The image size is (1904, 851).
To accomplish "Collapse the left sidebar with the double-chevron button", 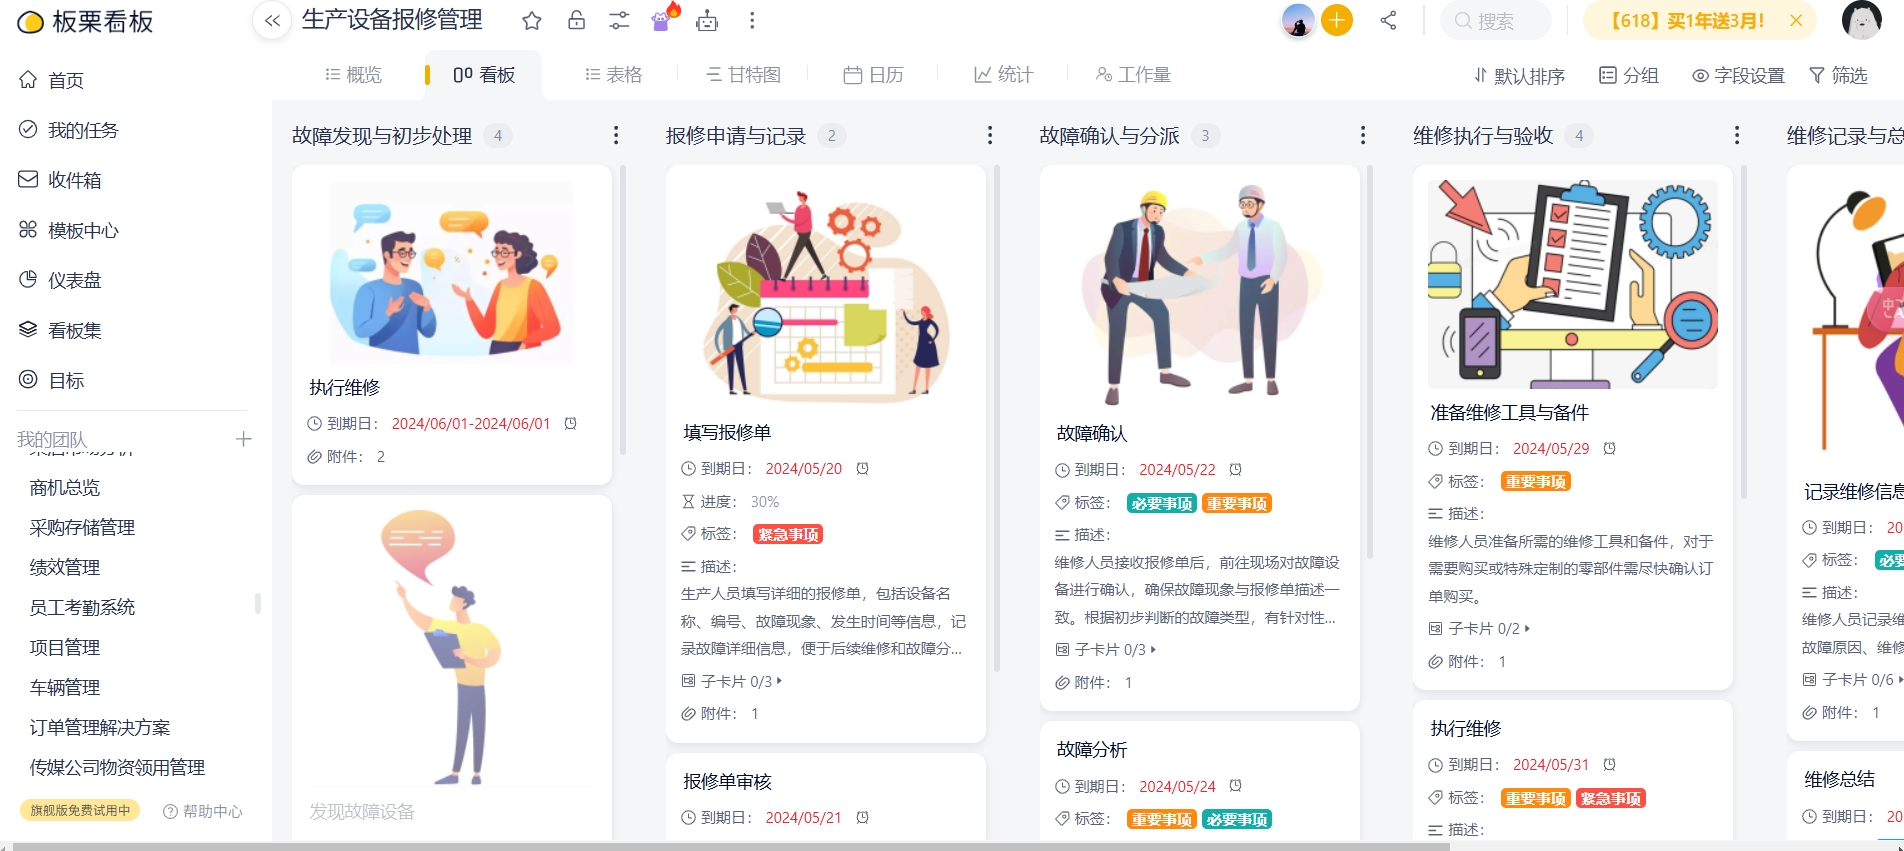I will (x=272, y=21).
